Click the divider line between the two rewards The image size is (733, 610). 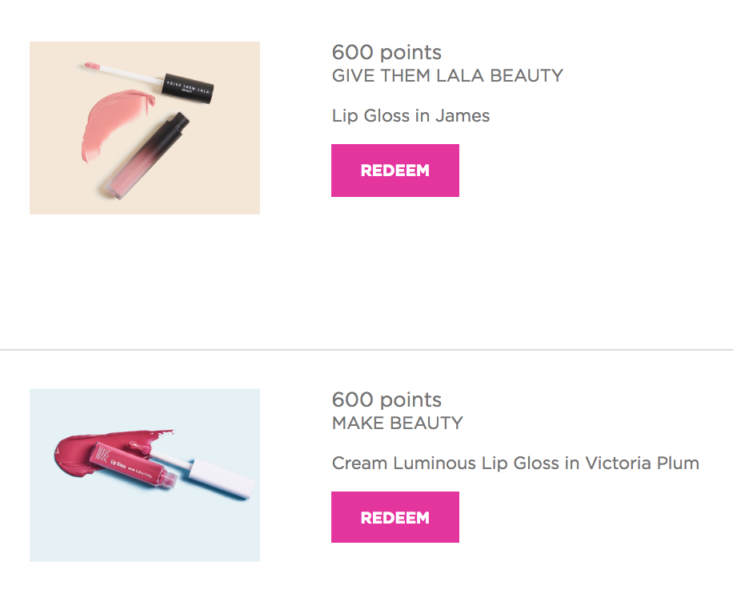(366, 349)
